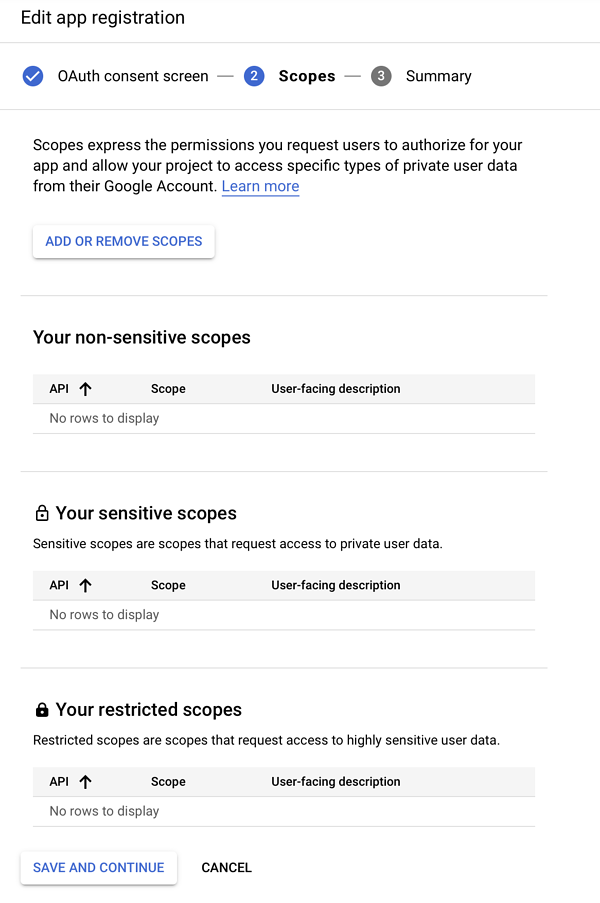Viewport: 600px width, 903px height.
Task: Select the Scopes step label
Action: (307, 76)
